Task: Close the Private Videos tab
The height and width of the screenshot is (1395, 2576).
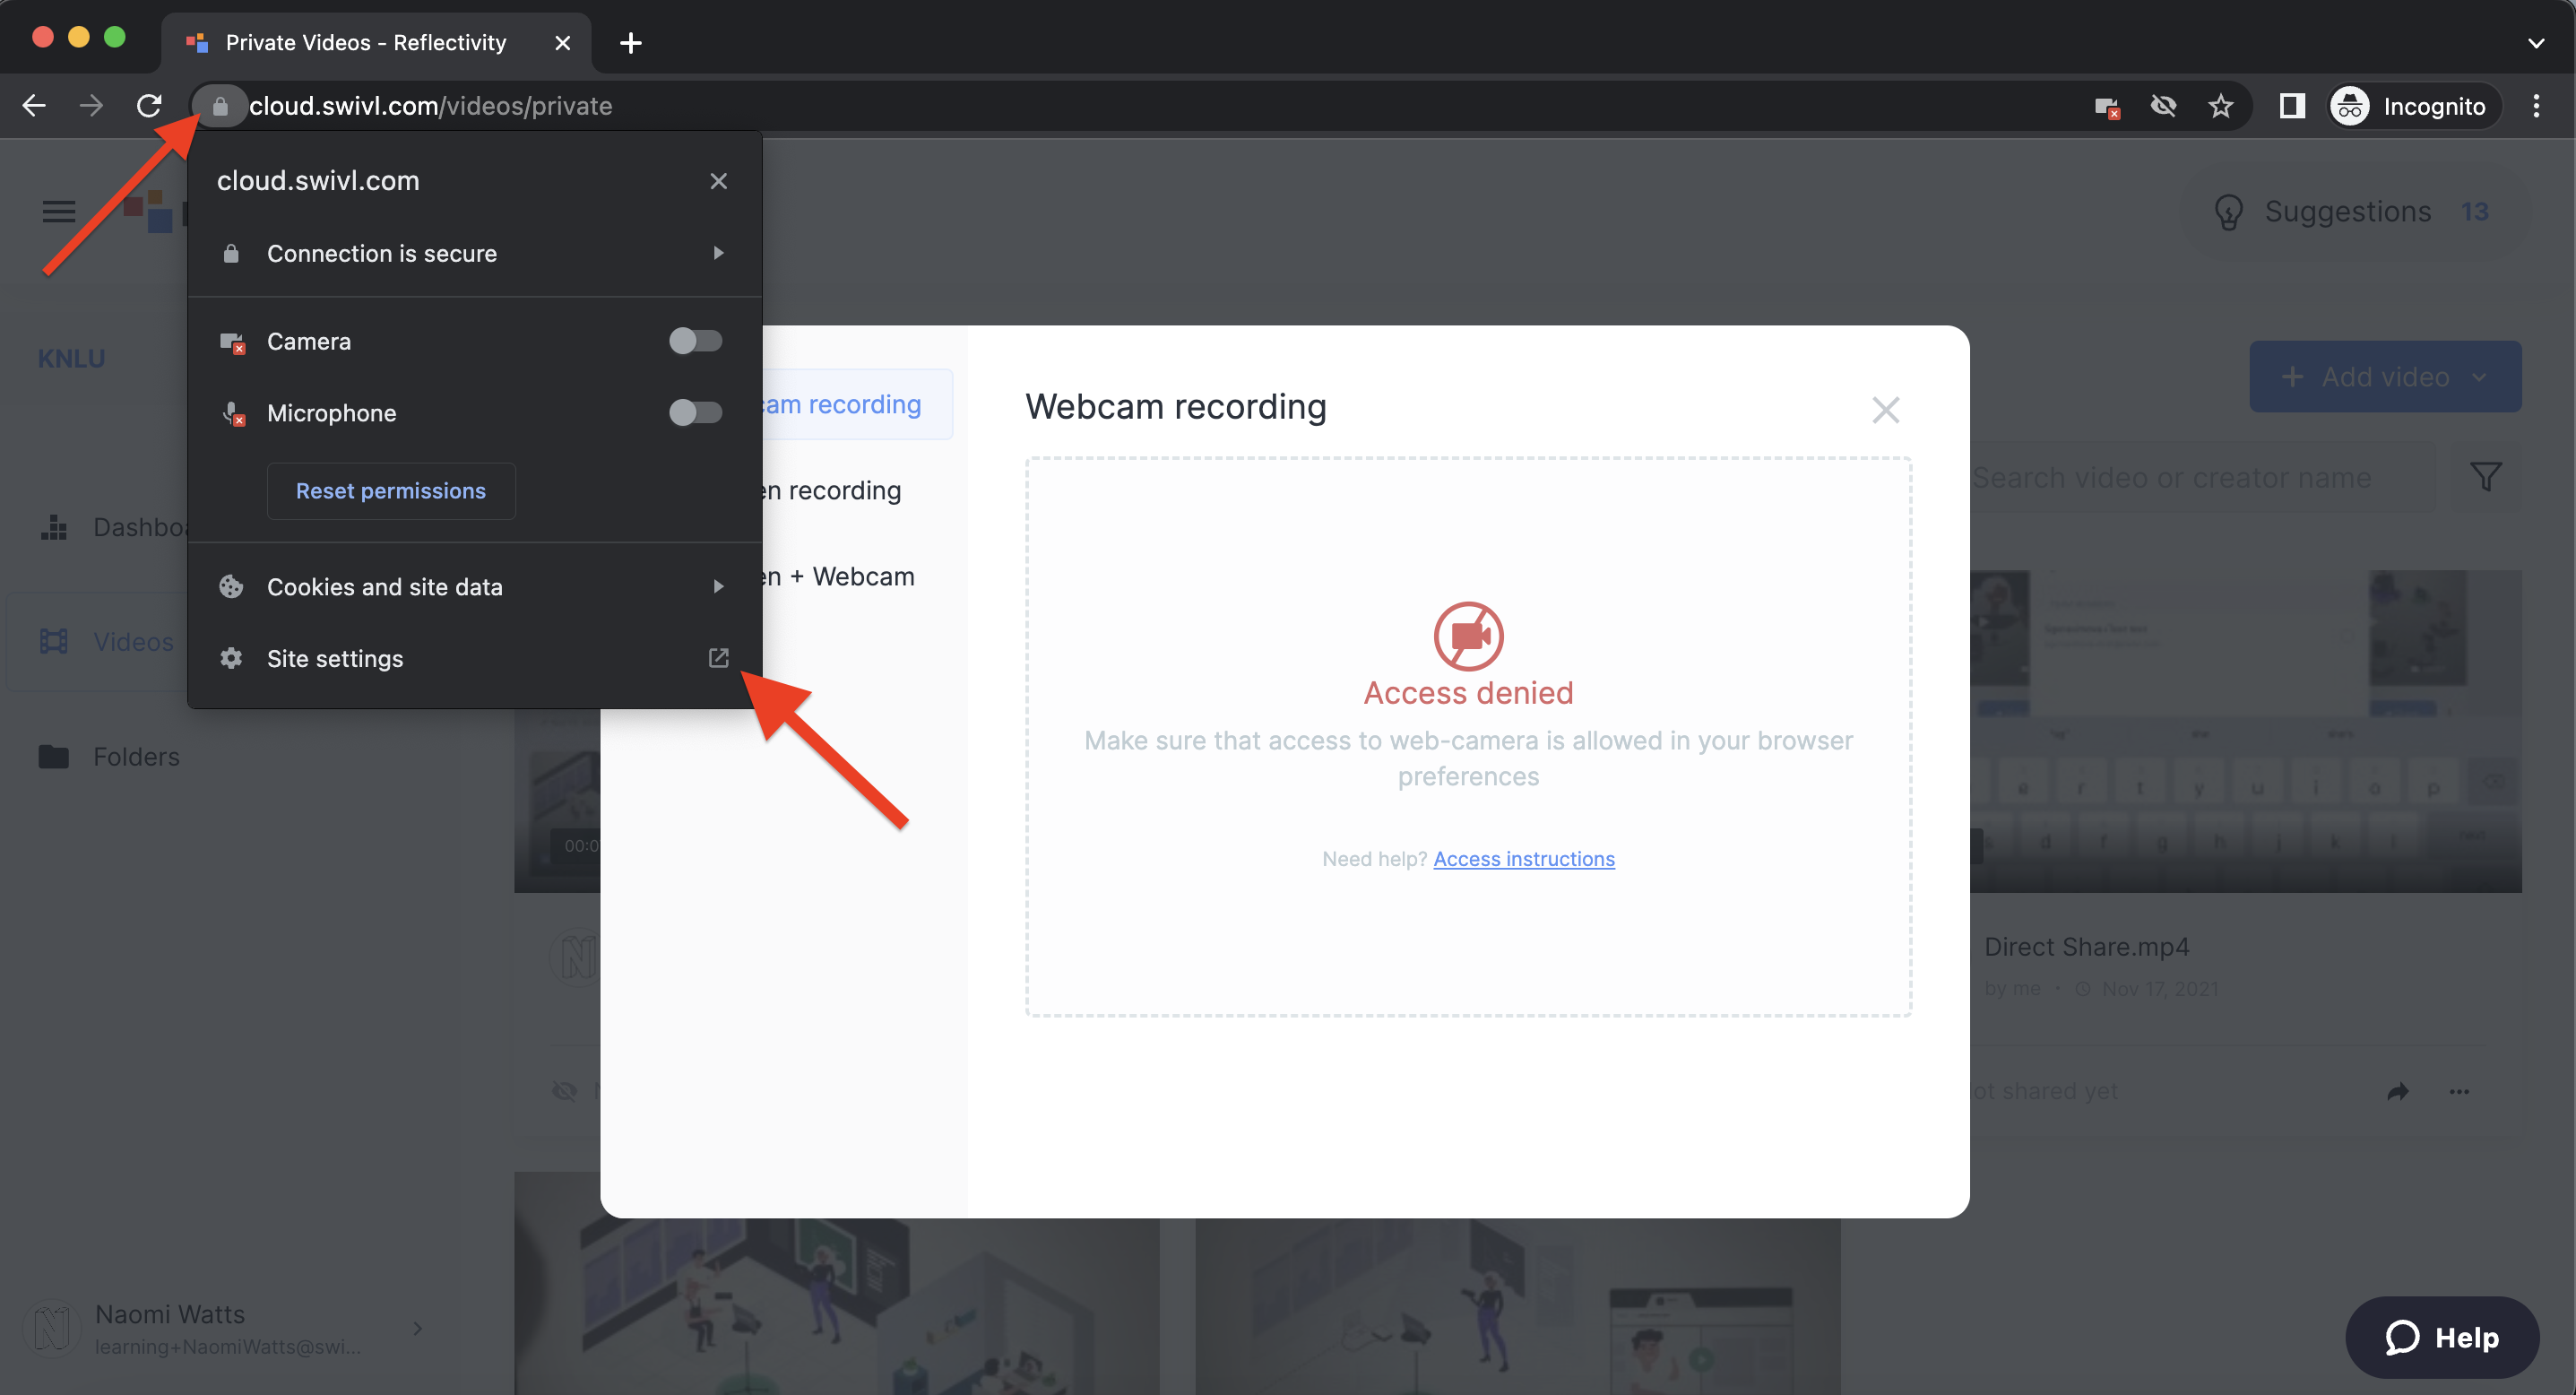Action: (563, 43)
